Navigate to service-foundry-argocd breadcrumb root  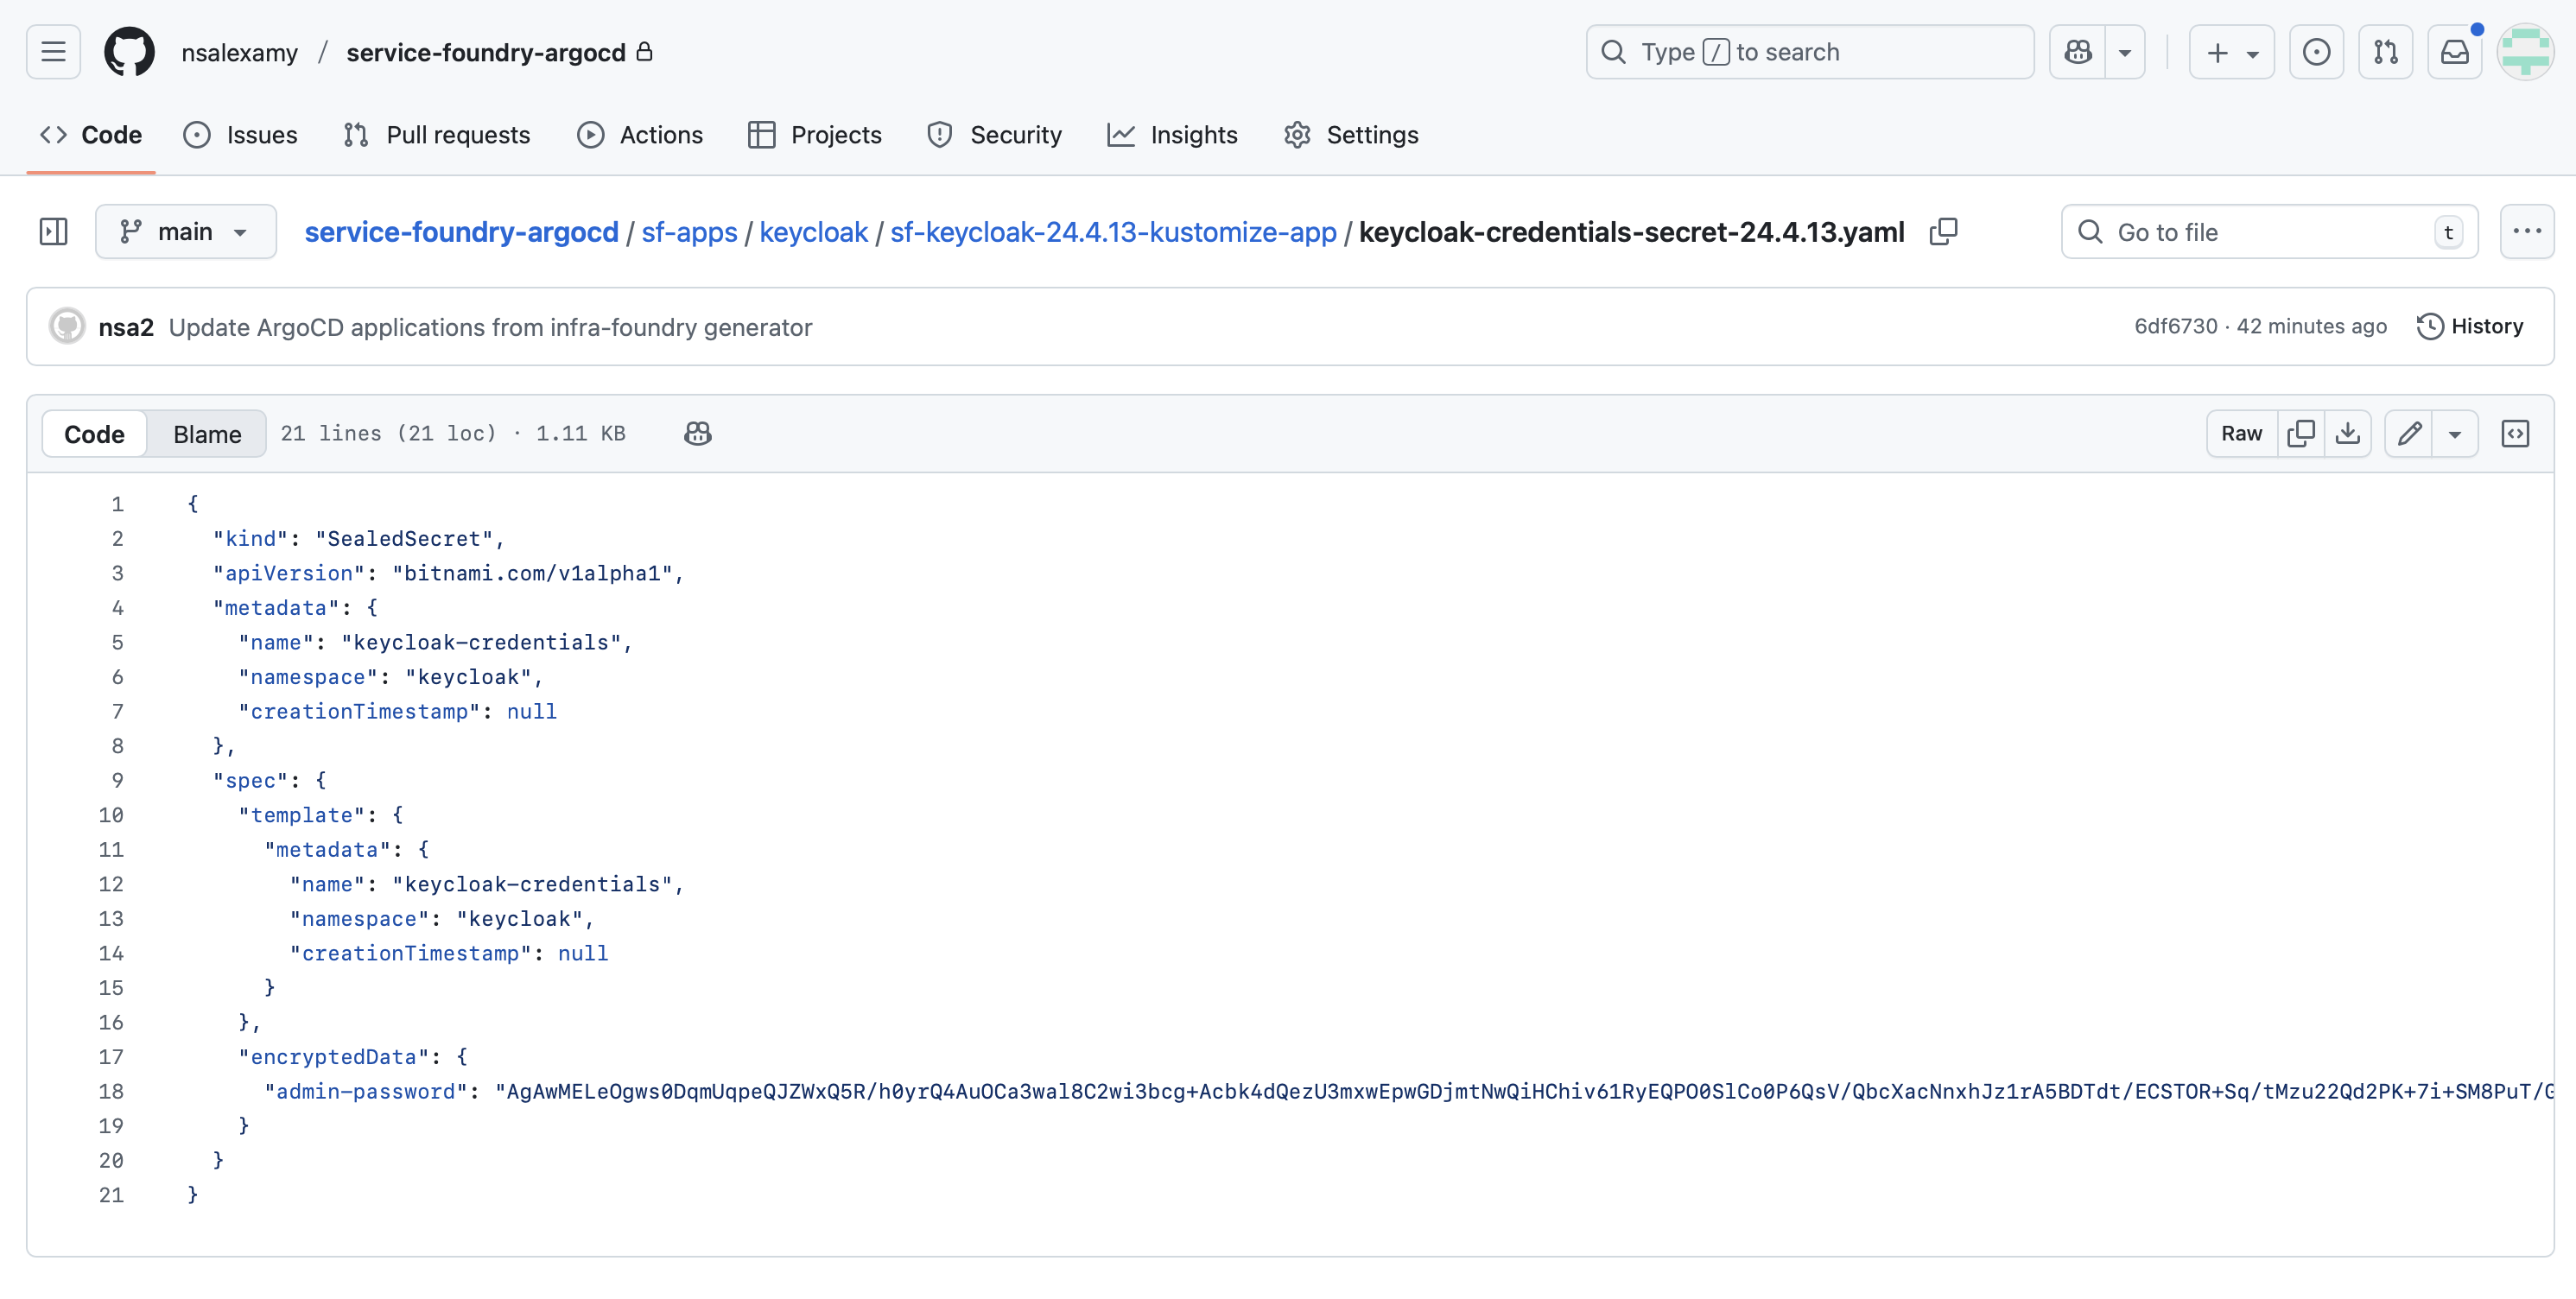point(462,232)
